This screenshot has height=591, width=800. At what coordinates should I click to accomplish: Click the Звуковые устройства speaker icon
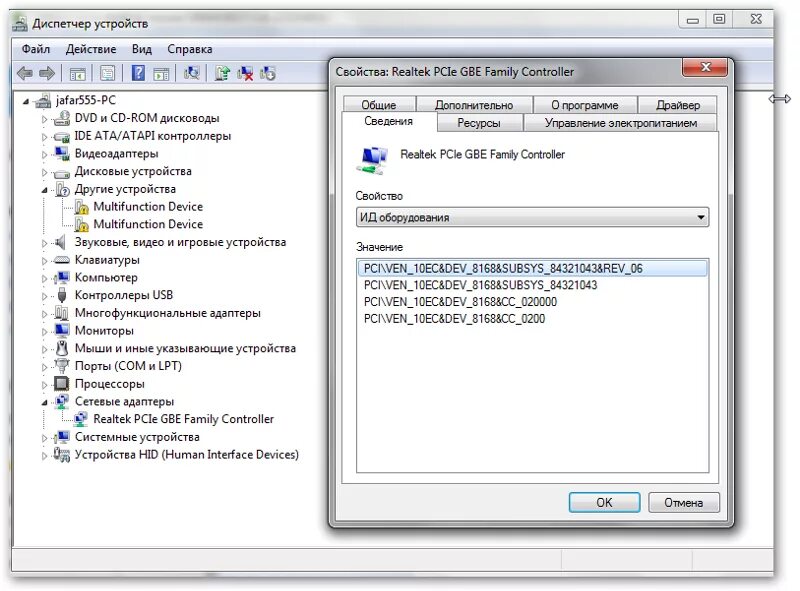click(x=61, y=242)
